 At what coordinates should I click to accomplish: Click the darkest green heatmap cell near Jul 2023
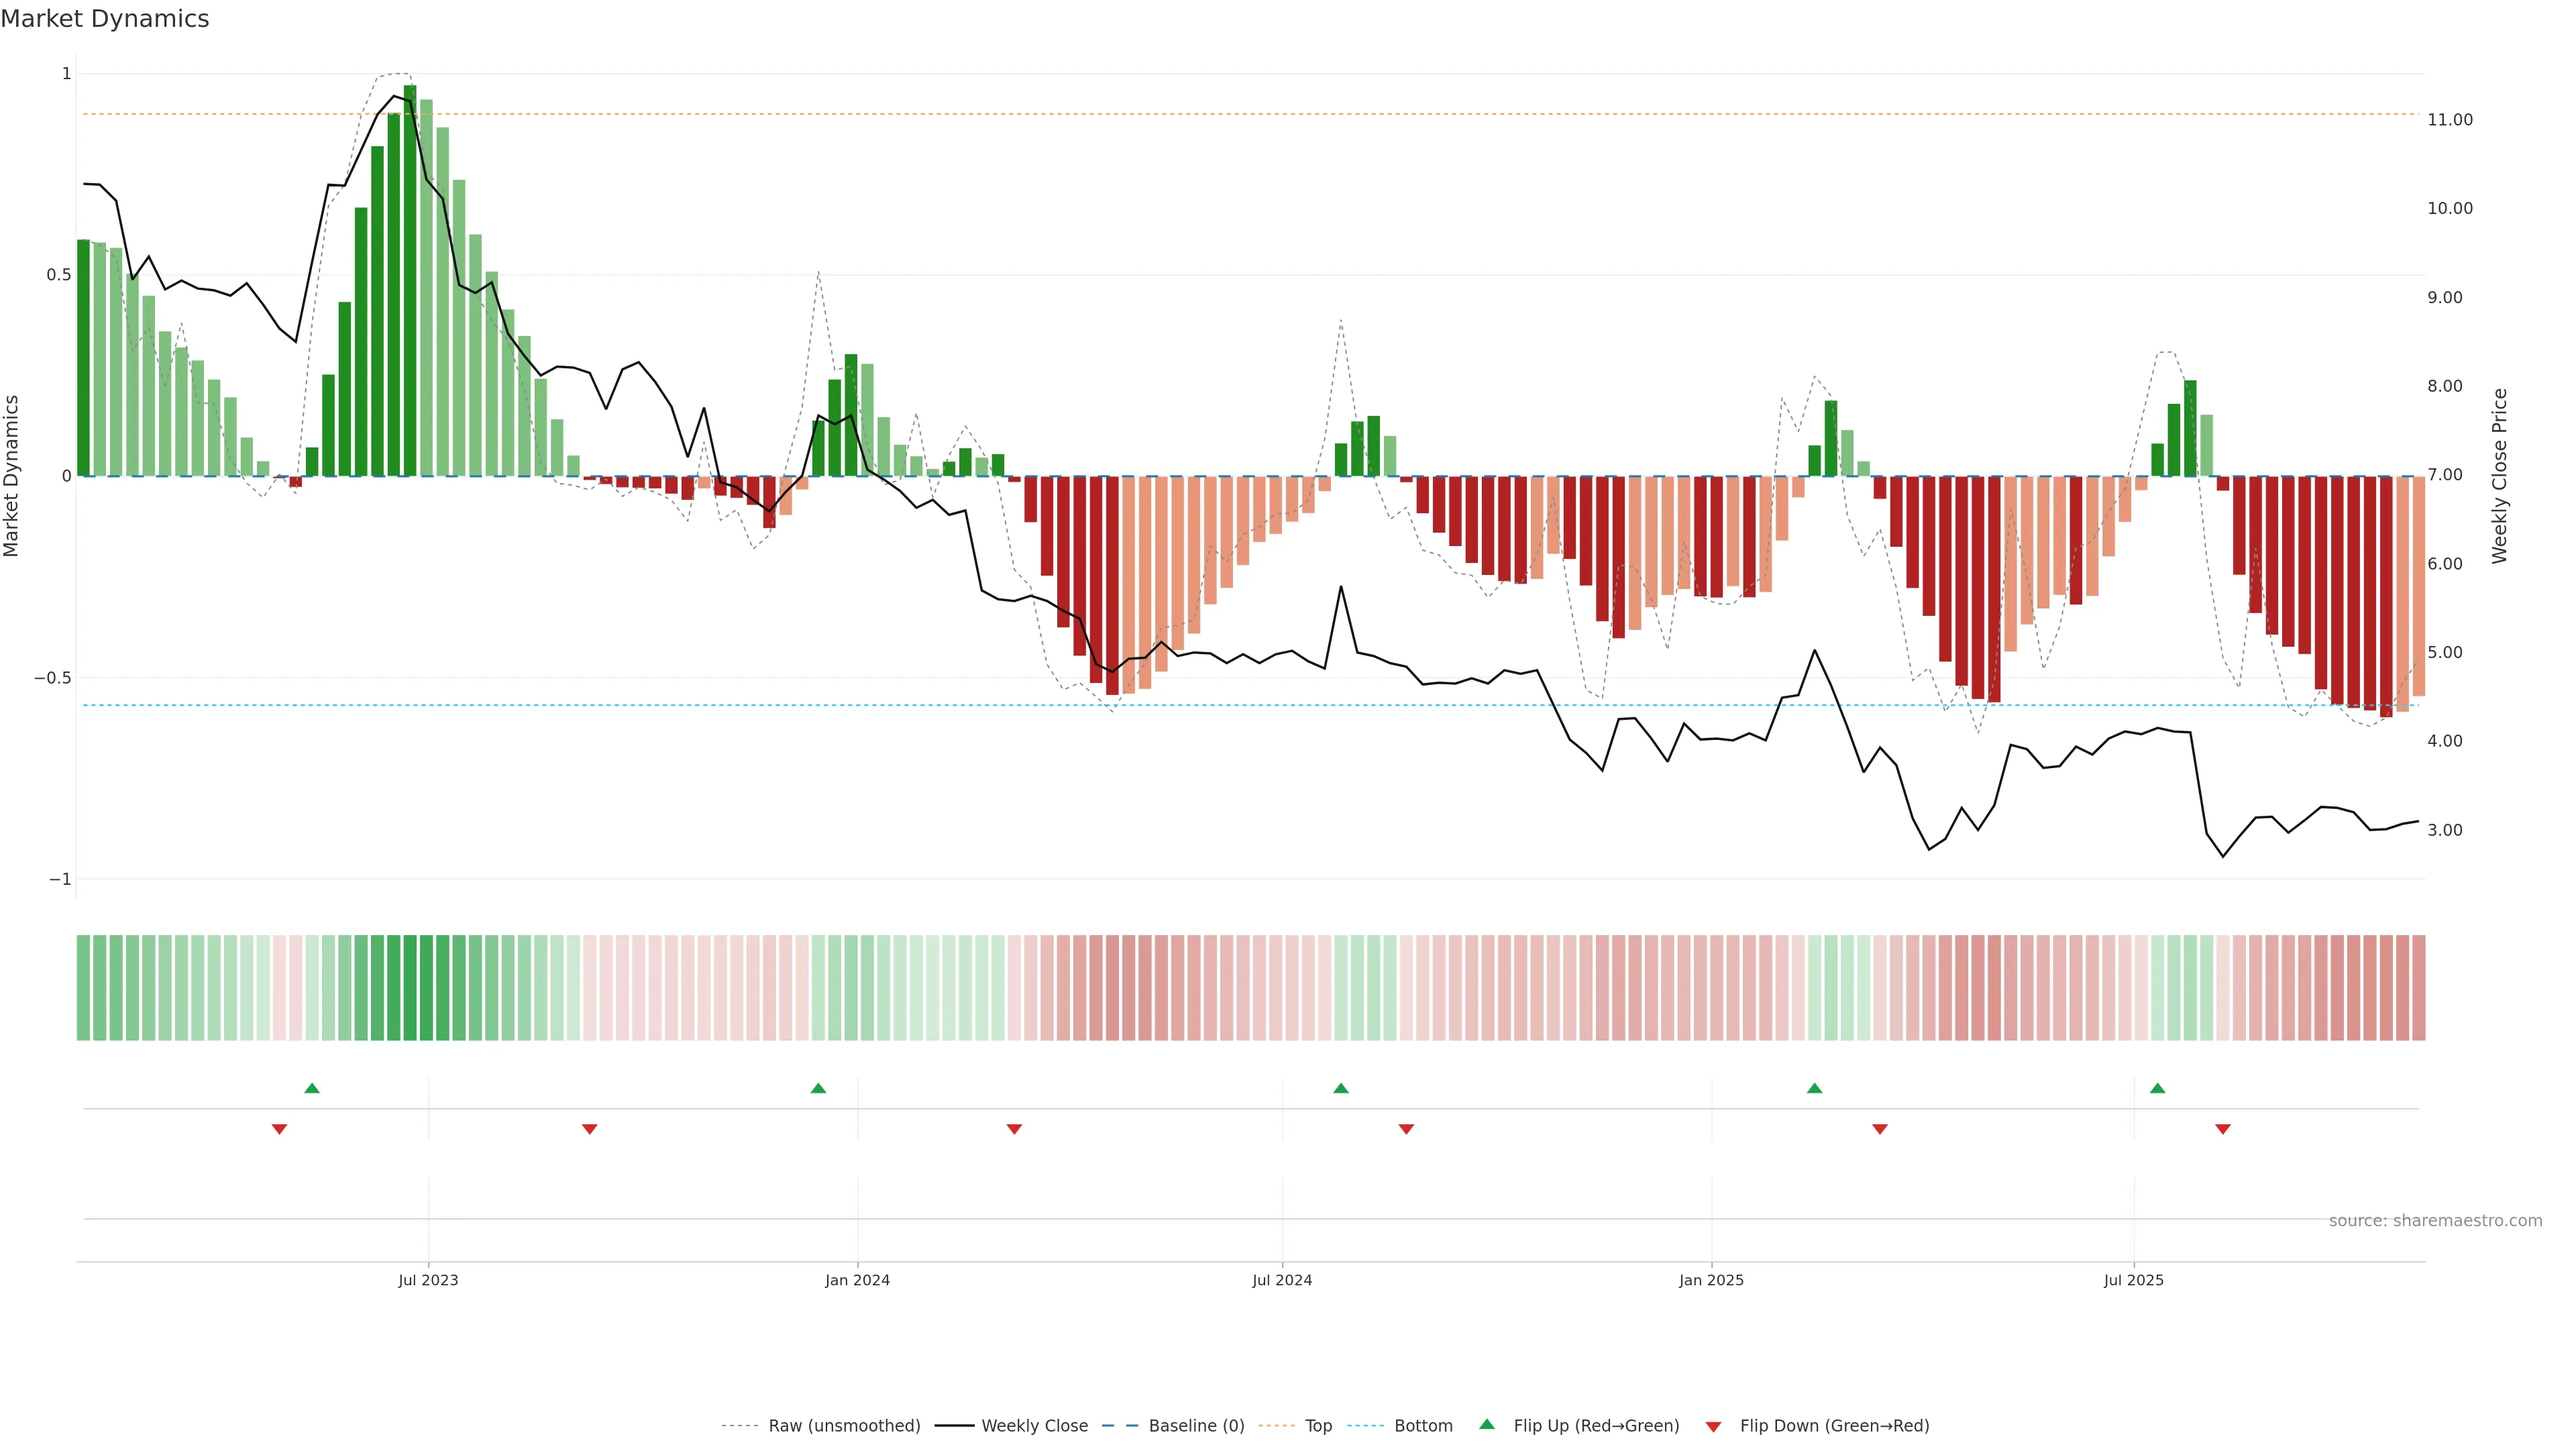(410, 988)
